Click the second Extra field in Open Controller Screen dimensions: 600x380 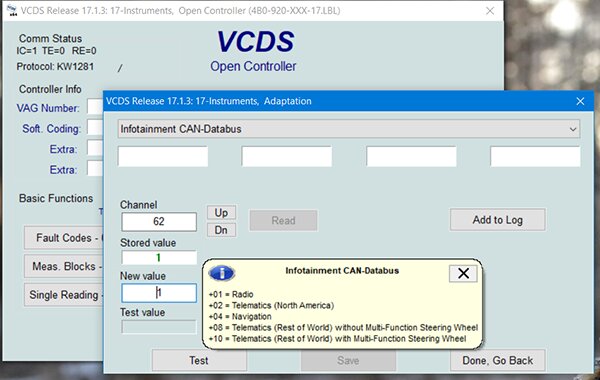(95, 168)
